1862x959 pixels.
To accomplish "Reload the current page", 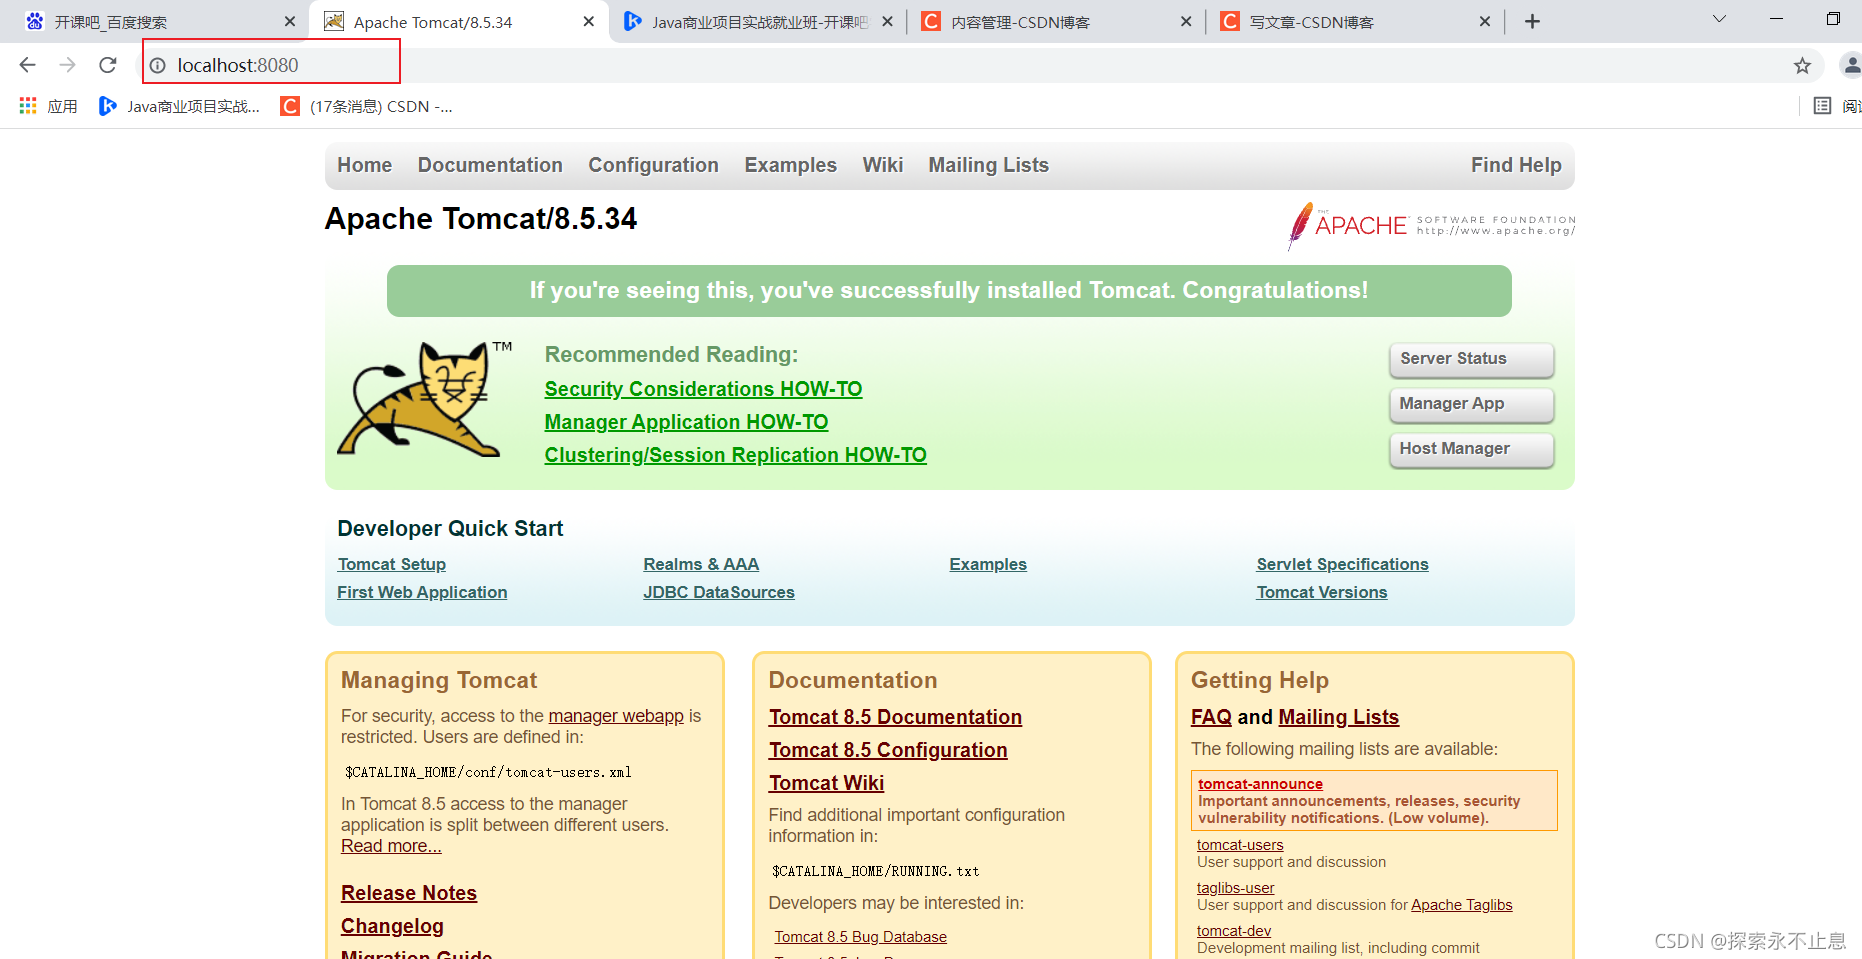I will pos(108,65).
